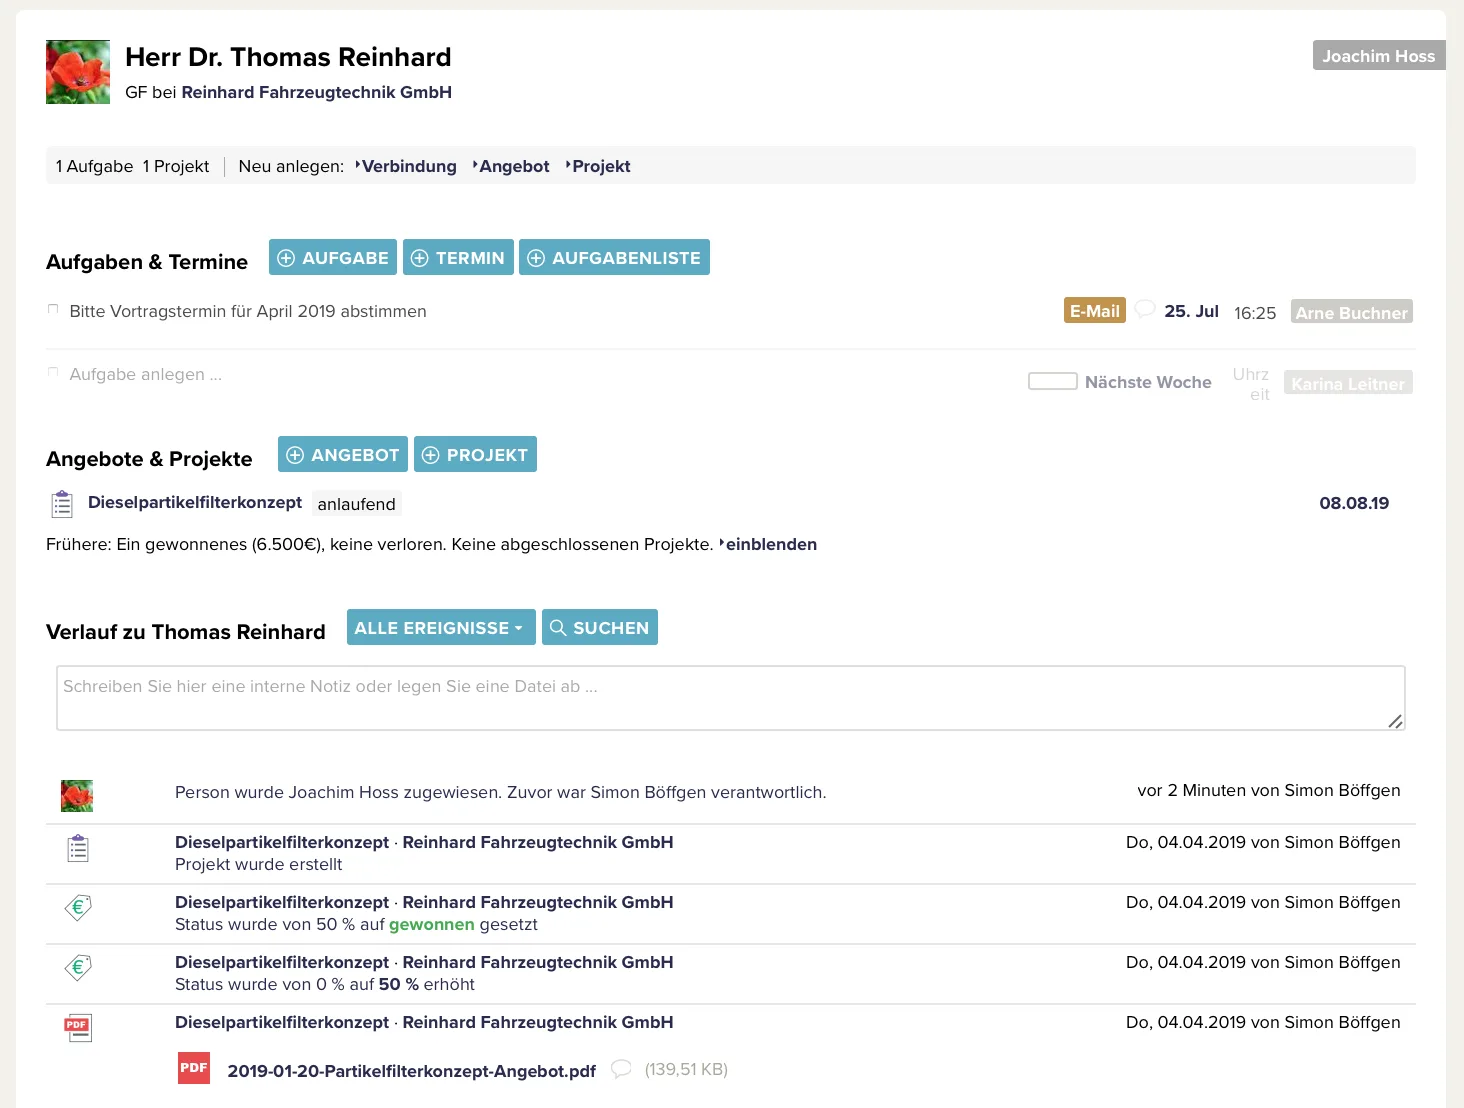Open the Joachim Hoss owner badge
1464x1108 pixels.
(1378, 56)
